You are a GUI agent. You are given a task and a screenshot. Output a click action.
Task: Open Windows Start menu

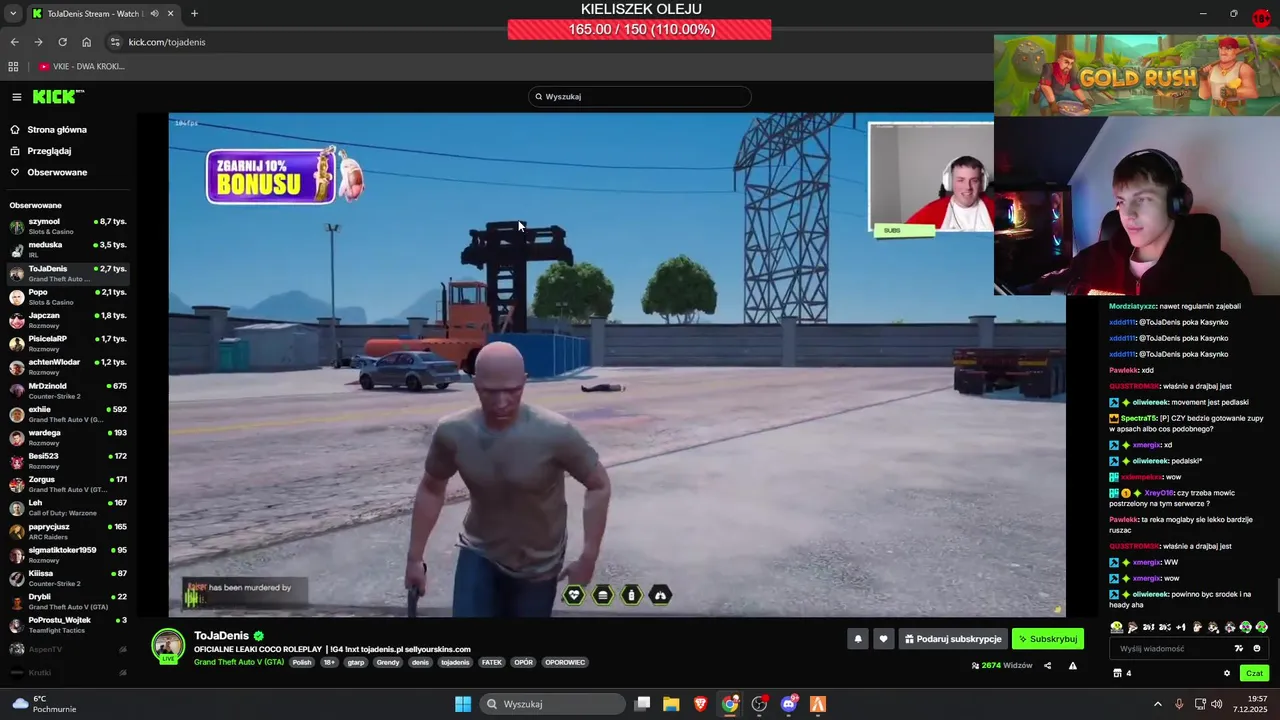click(463, 704)
